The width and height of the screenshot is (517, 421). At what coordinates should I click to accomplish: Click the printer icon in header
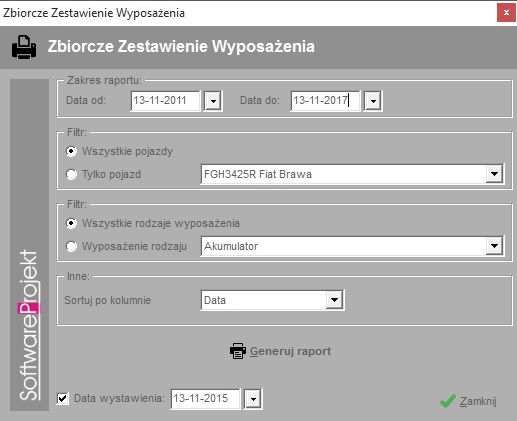(x=24, y=47)
